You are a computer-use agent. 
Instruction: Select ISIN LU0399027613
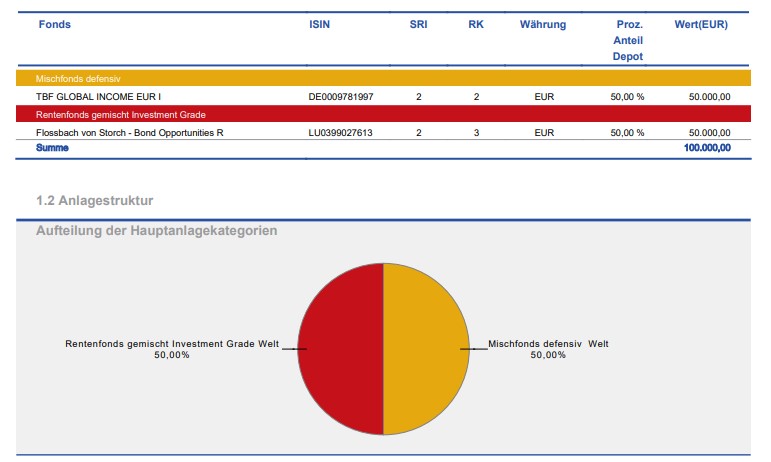(341, 132)
